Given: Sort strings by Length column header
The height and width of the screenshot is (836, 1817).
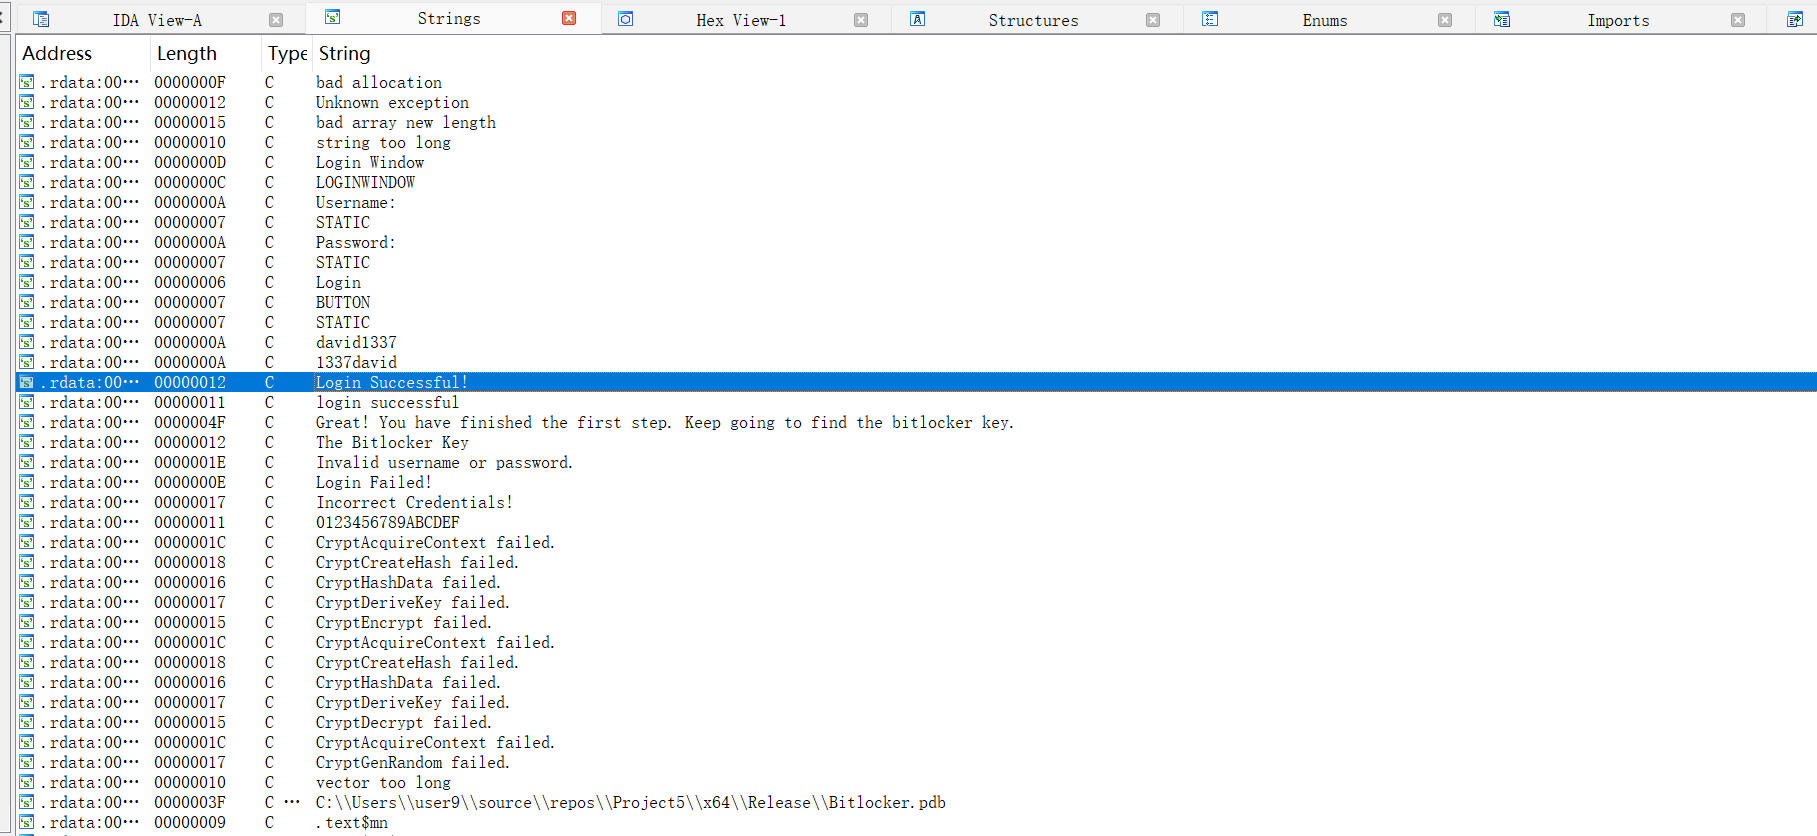Looking at the screenshot, I should click(187, 54).
